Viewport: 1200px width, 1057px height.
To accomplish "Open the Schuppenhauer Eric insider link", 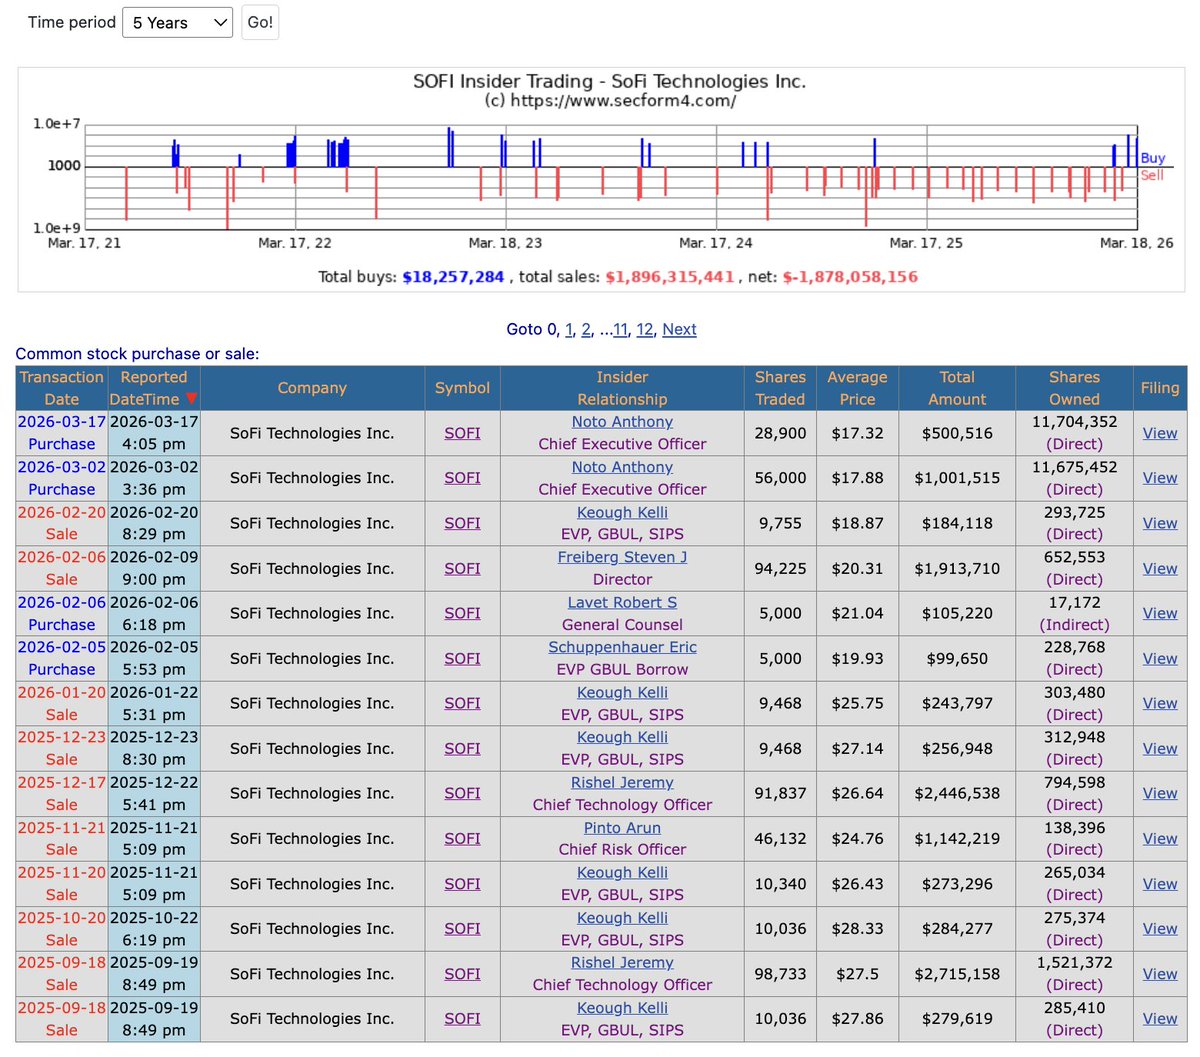I will coord(622,647).
